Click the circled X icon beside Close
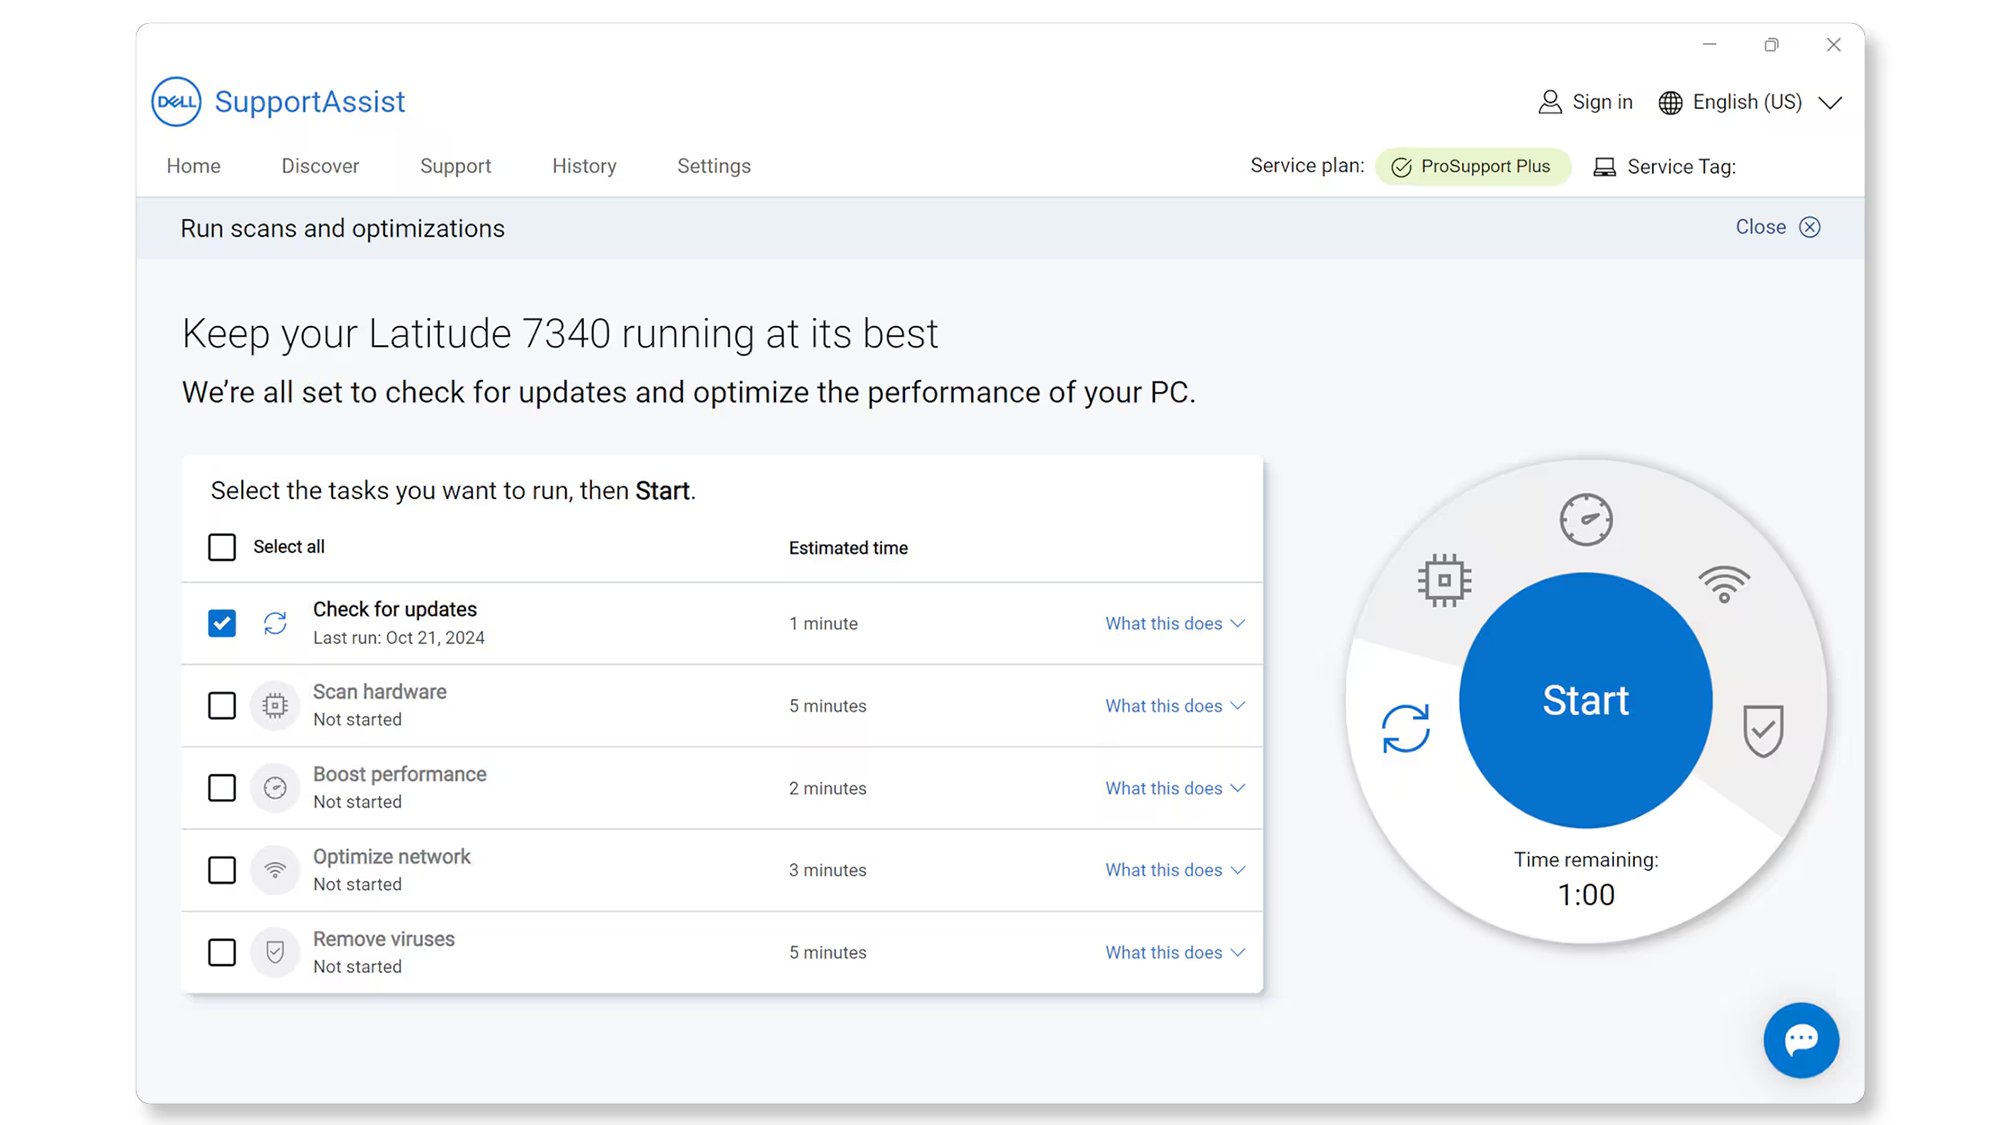The width and height of the screenshot is (2000, 1125). click(1810, 227)
